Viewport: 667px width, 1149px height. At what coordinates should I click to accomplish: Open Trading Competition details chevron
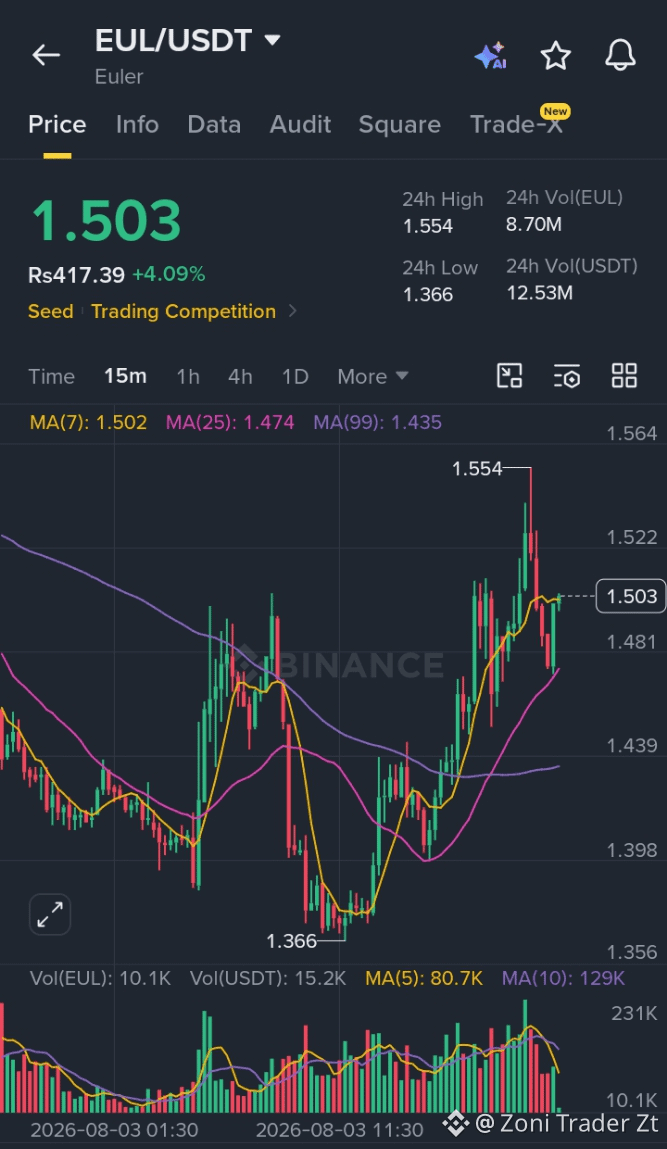pyautogui.click(x=292, y=311)
